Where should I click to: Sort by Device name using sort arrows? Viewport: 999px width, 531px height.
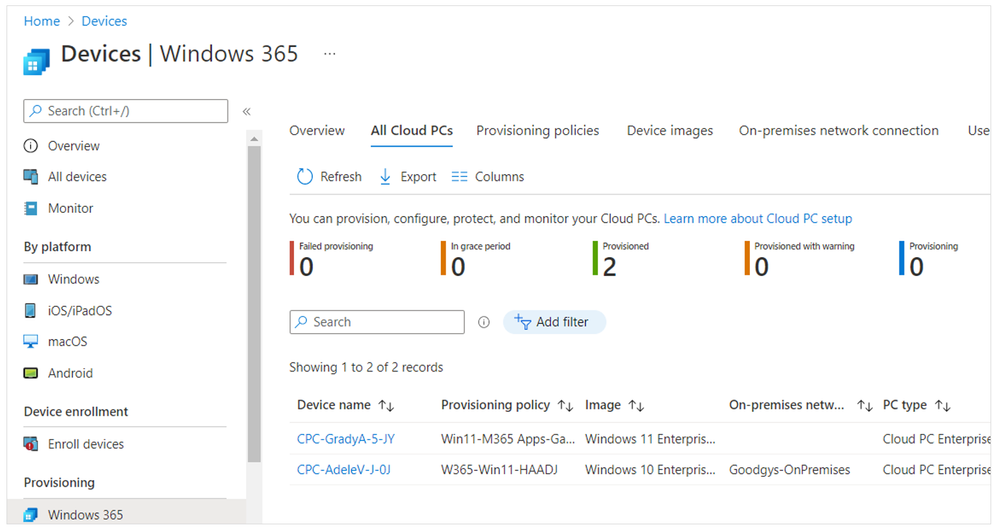pyautogui.click(x=386, y=405)
